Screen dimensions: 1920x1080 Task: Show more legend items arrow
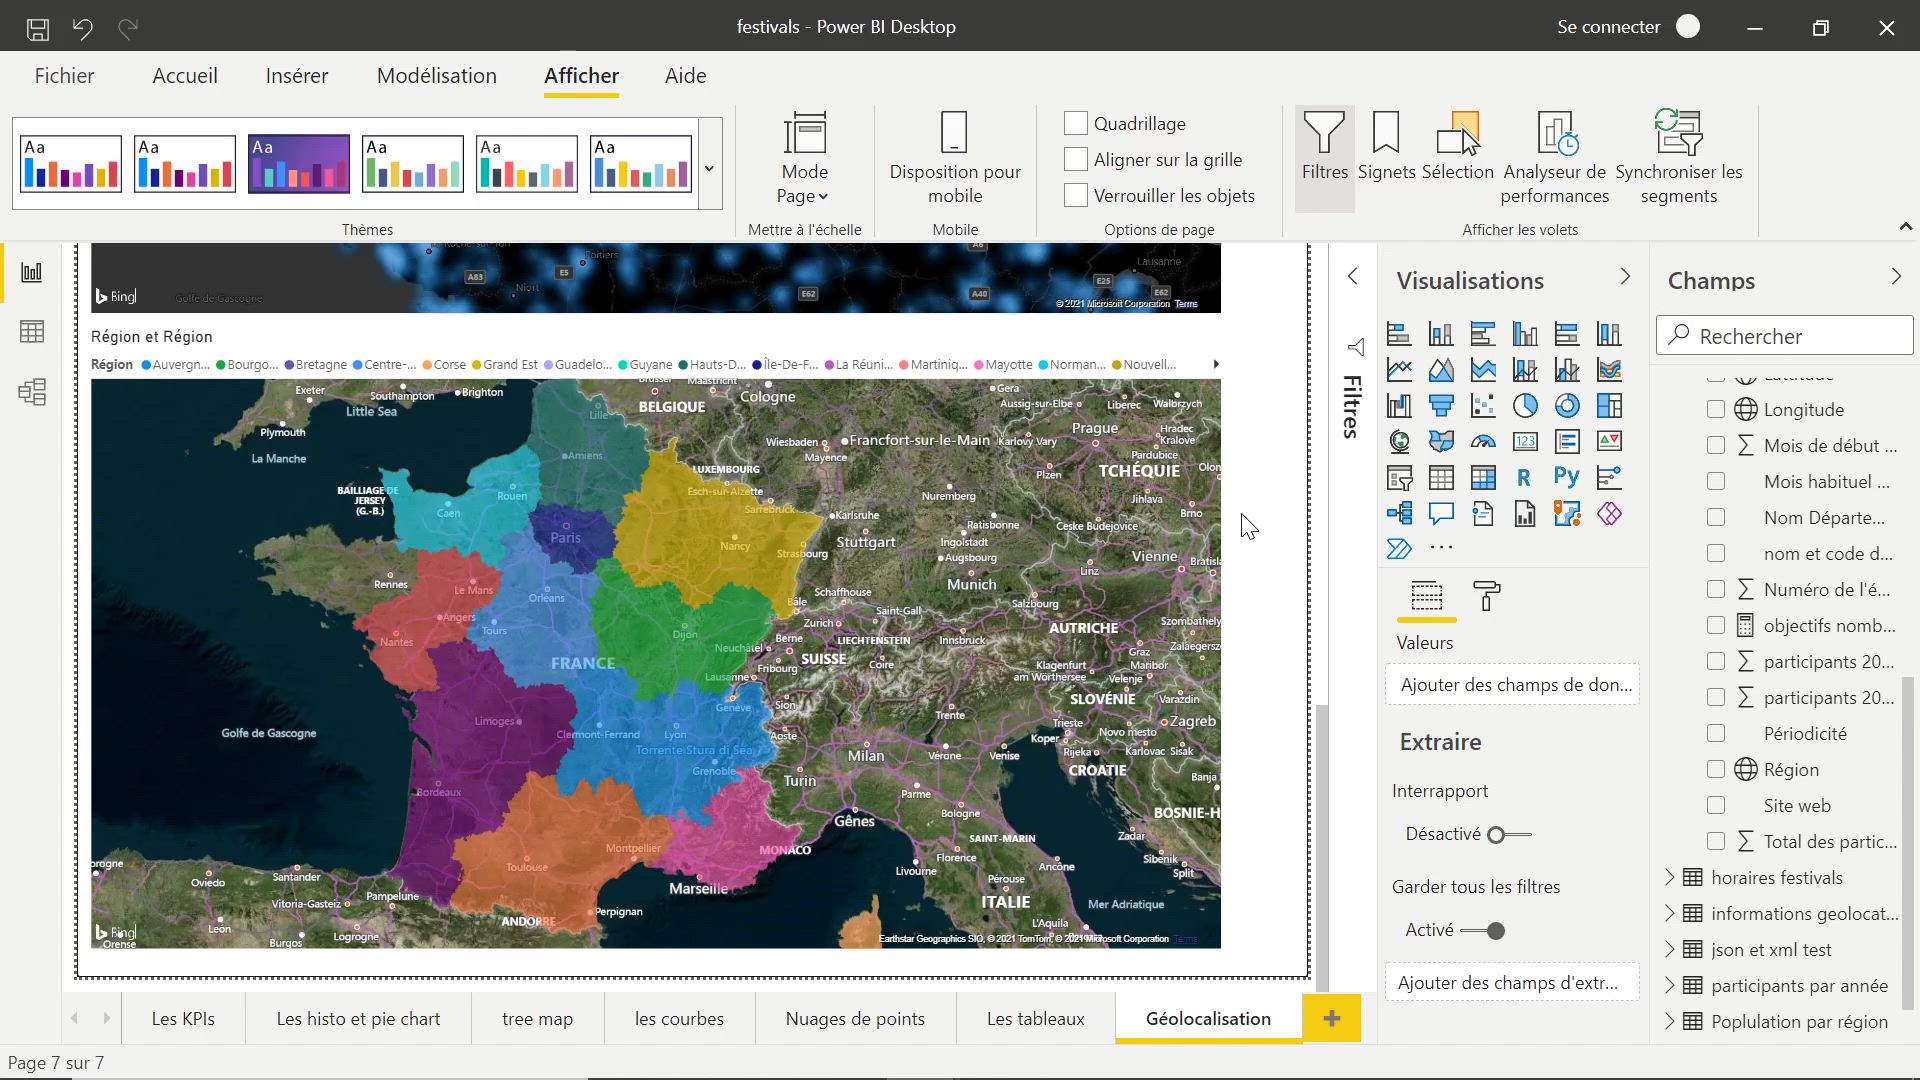(1216, 365)
